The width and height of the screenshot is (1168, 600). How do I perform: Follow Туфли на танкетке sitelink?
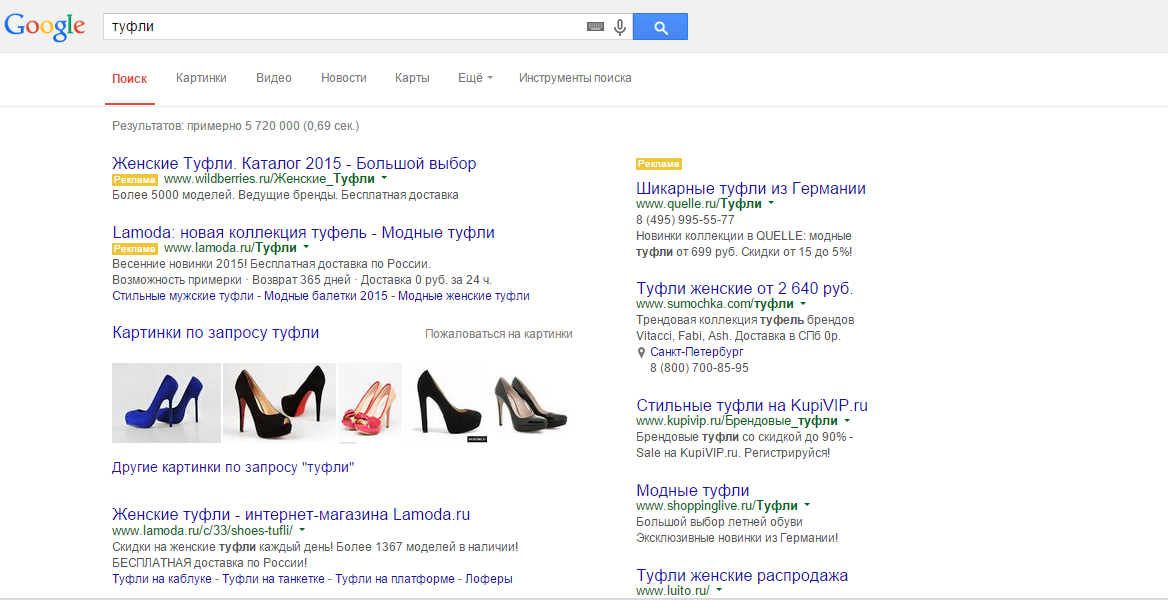point(274,578)
